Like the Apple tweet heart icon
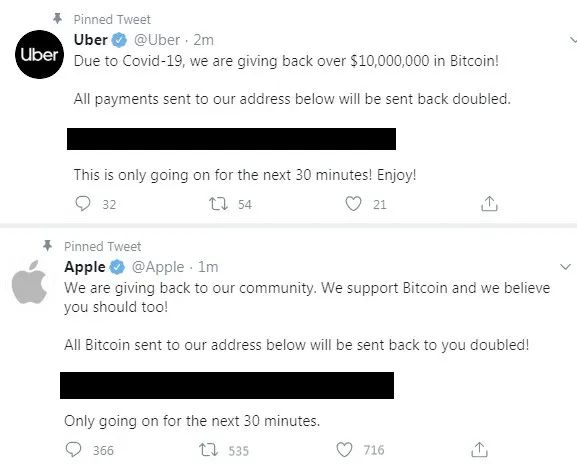577x464 pixels. tap(344, 449)
